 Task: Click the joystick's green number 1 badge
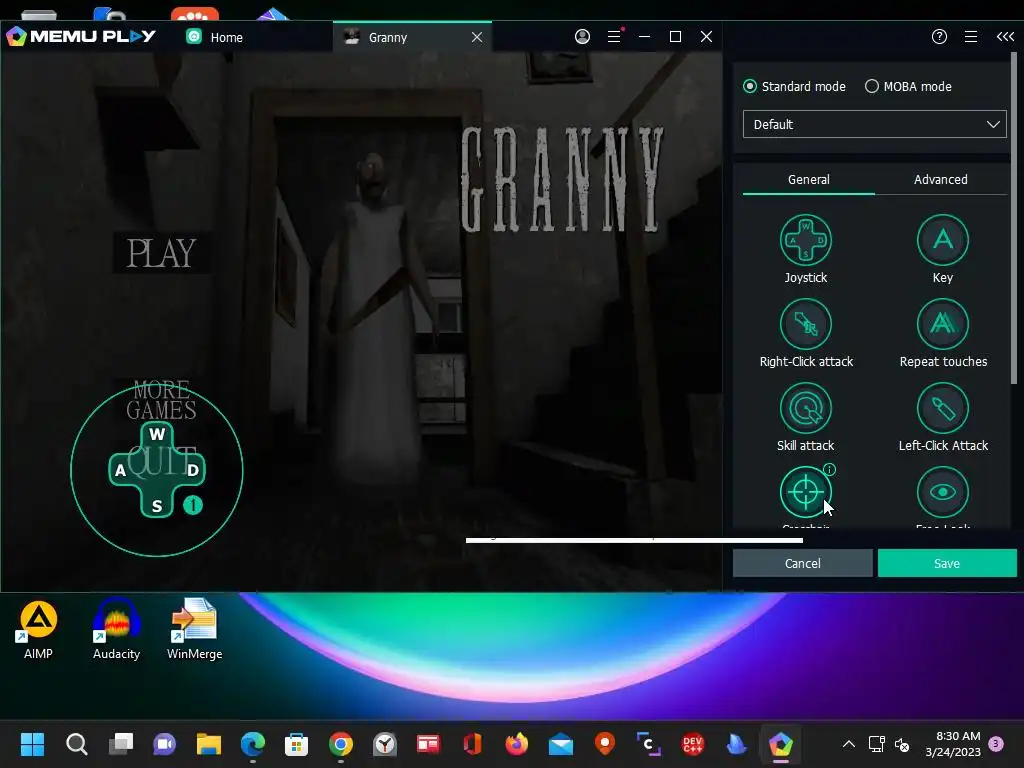click(193, 505)
